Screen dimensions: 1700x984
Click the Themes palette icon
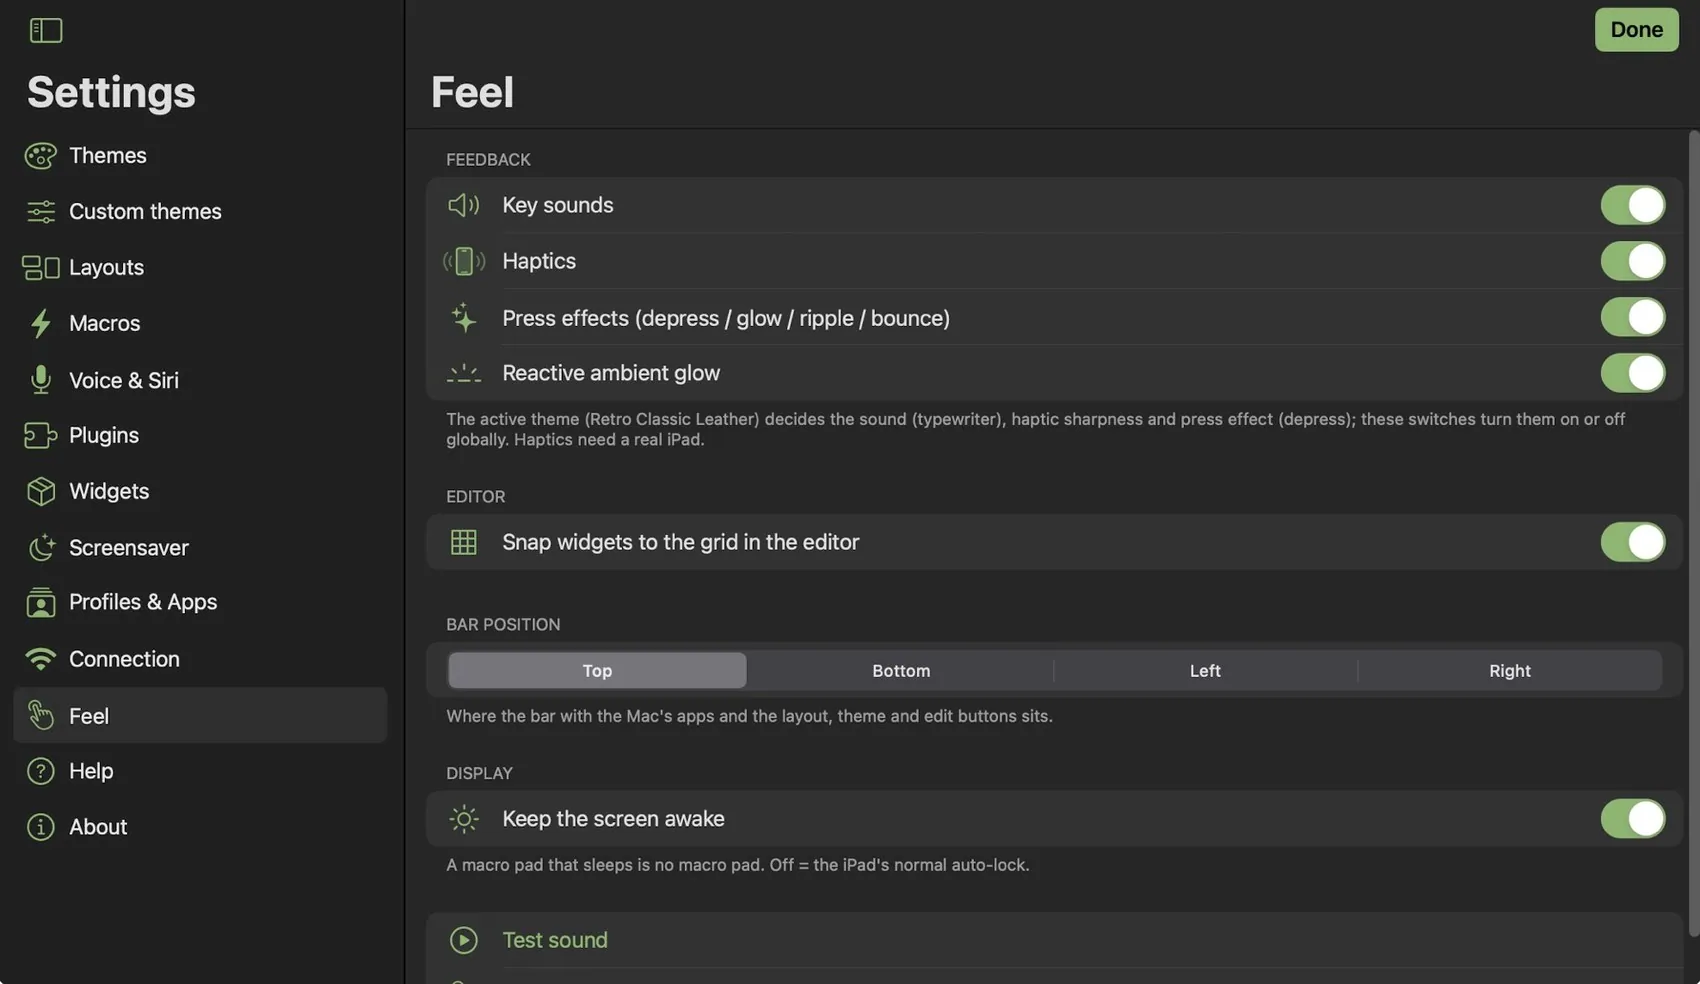[x=41, y=156]
